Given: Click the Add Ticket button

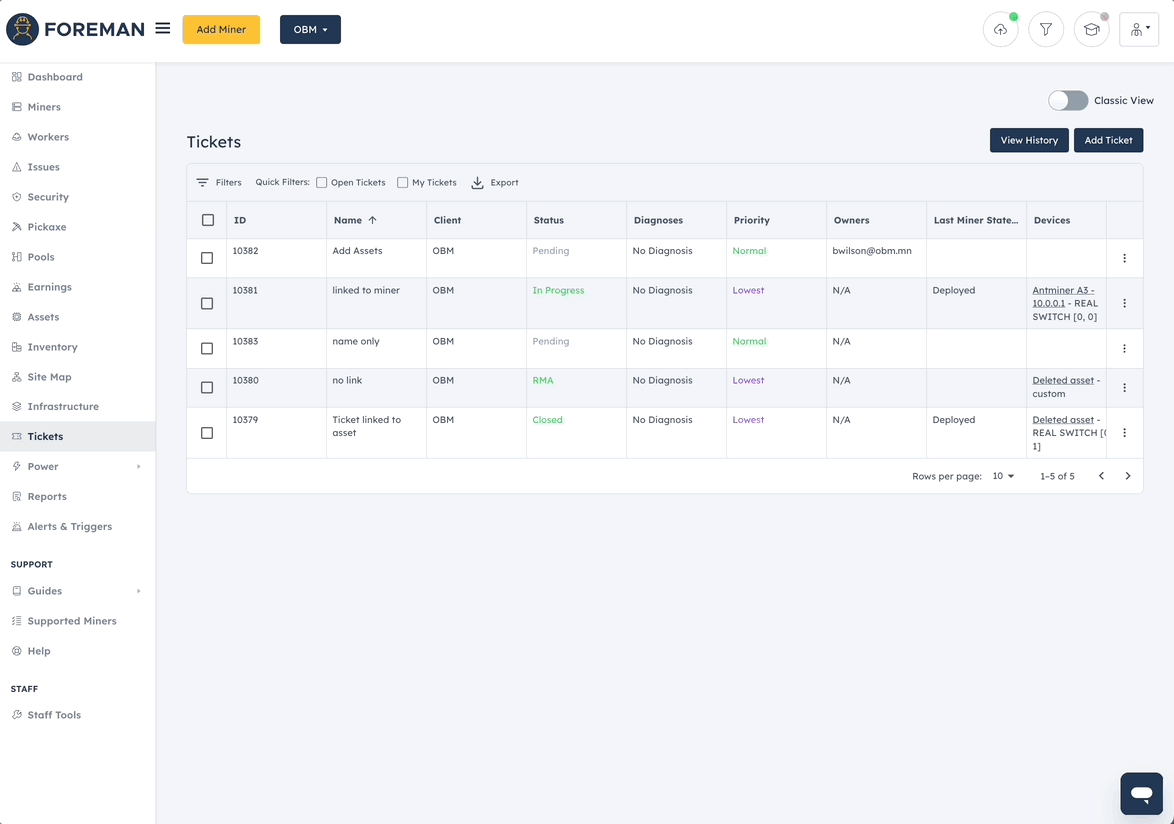Looking at the screenshot, I should click(1108, 140).
